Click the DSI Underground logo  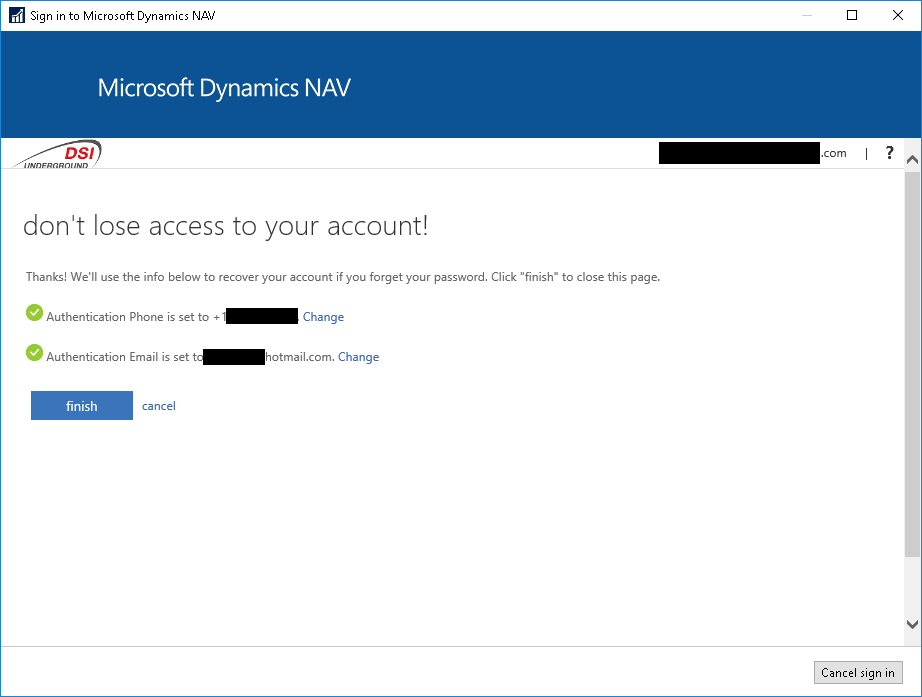pyautogui.click(x=58, y=154)
